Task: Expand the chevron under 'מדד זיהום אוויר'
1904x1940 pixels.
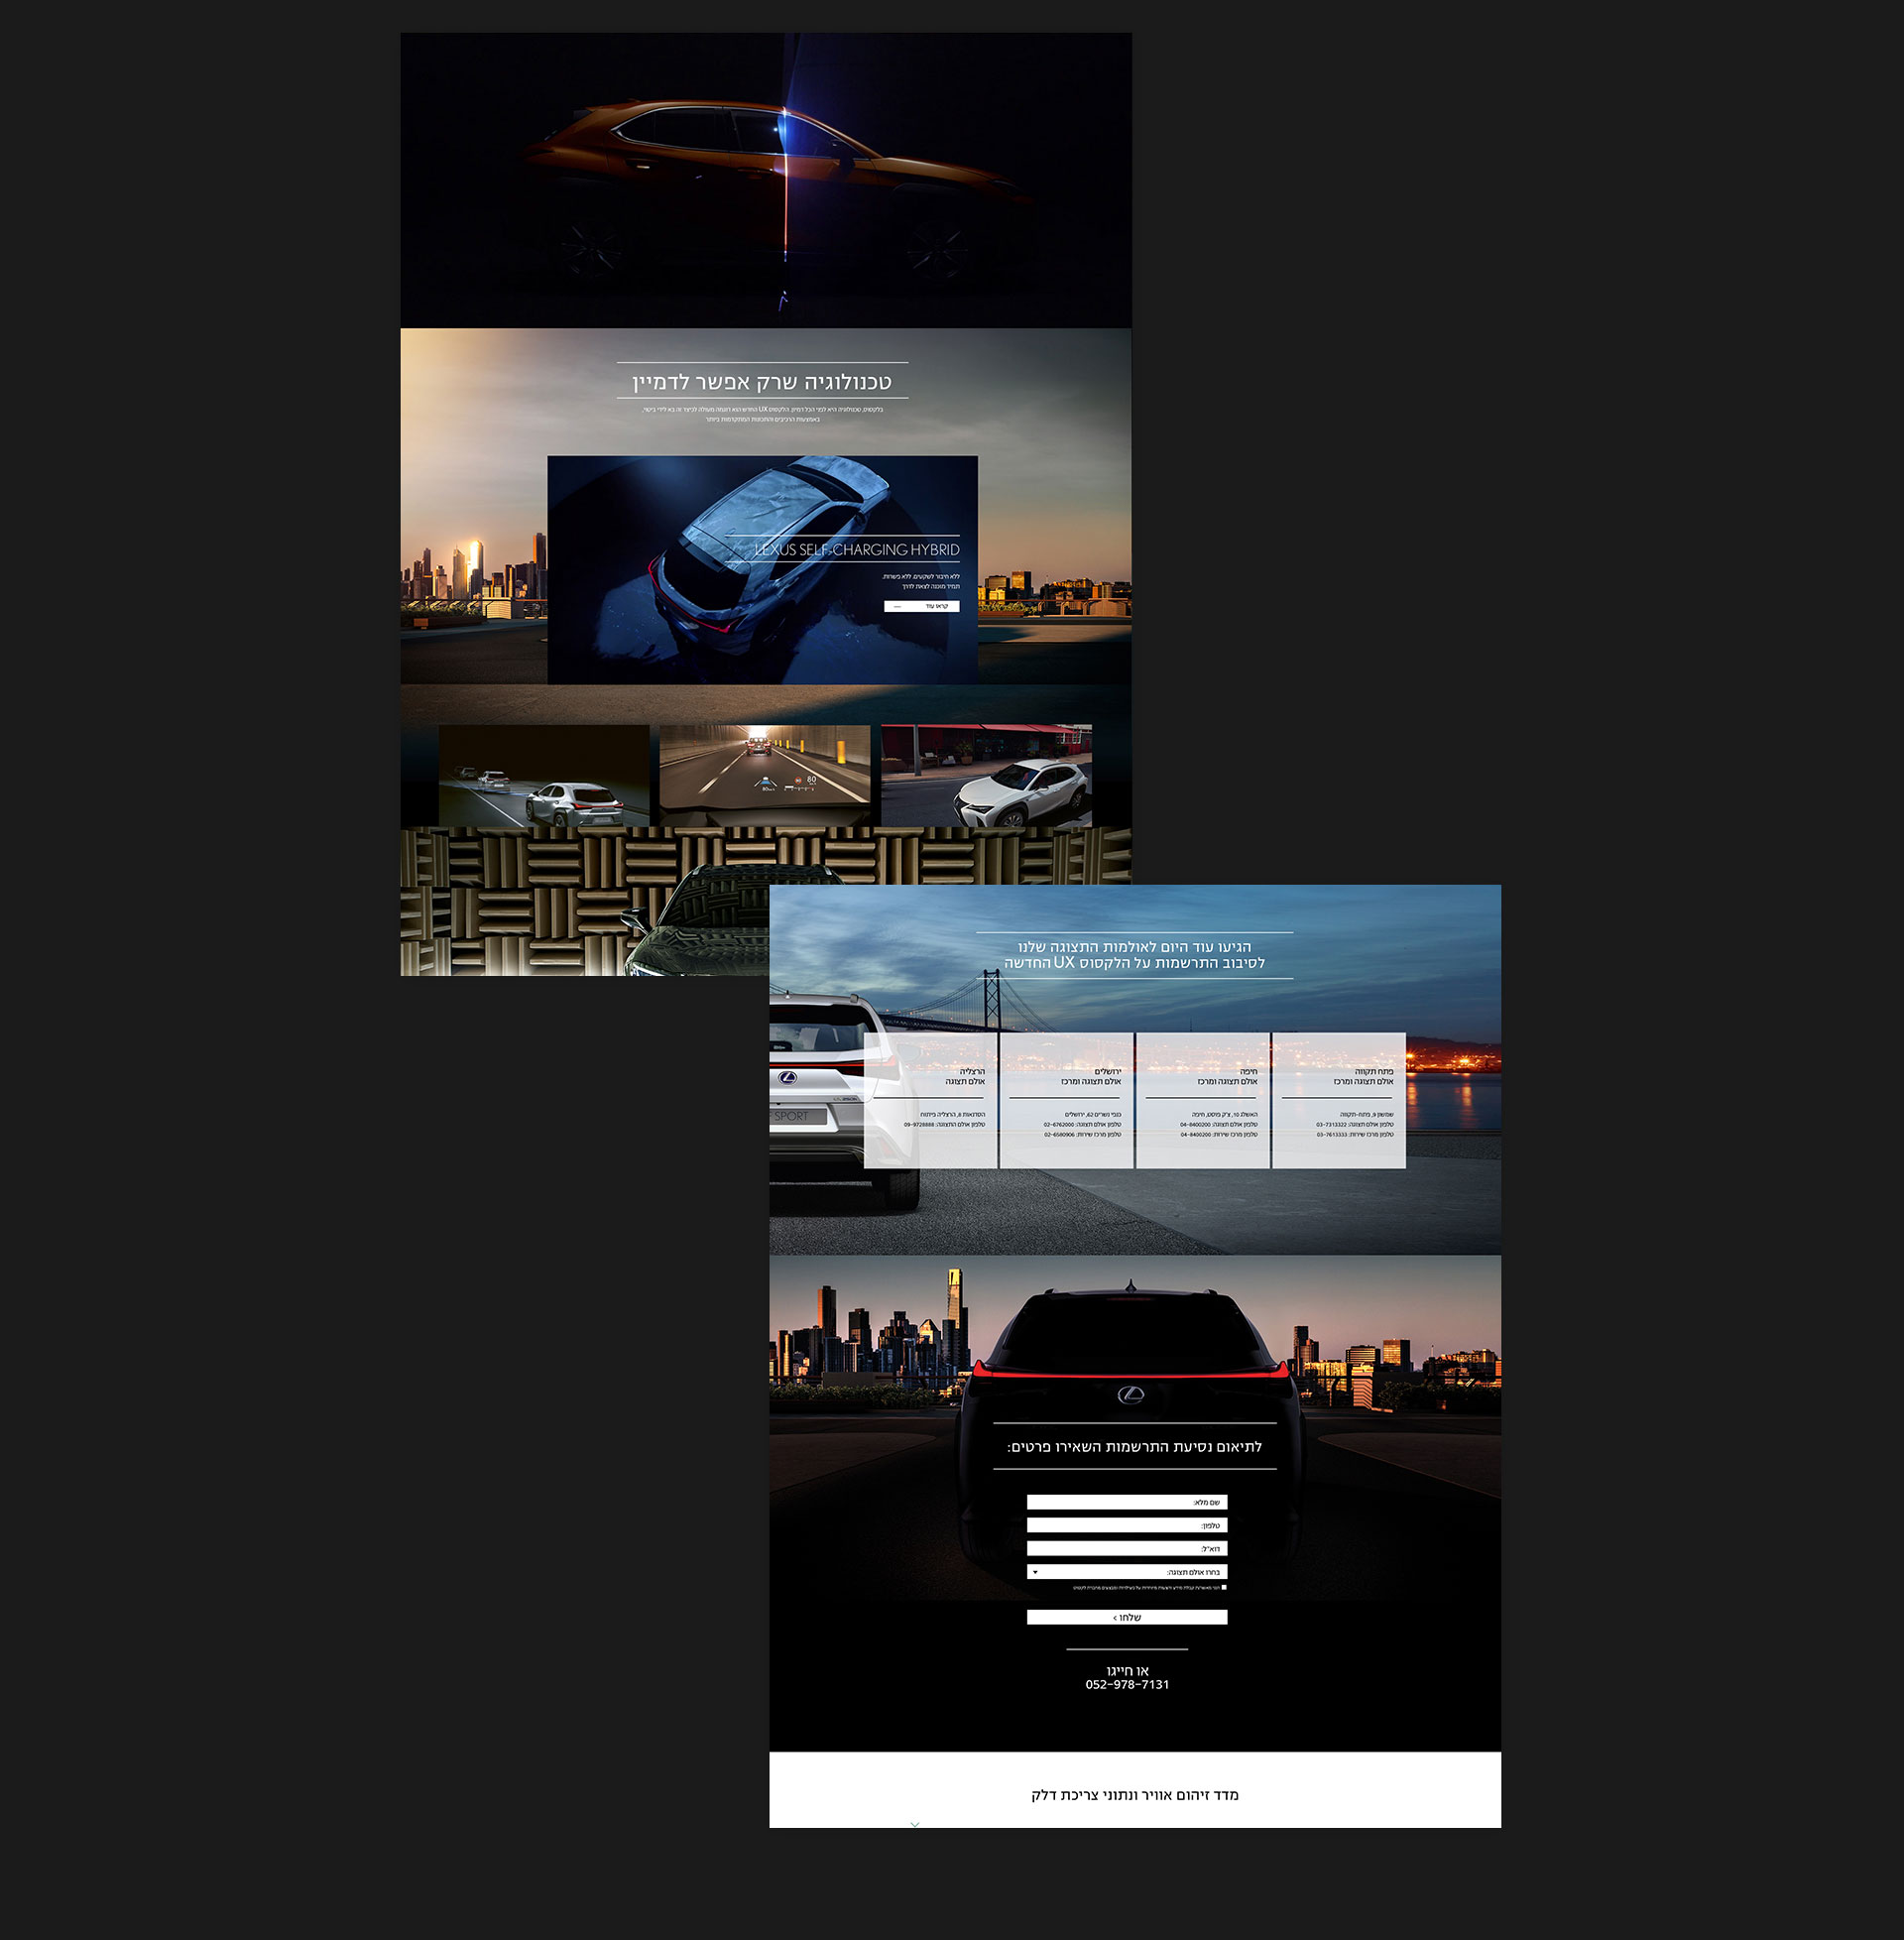Action: click(915, 1824)
